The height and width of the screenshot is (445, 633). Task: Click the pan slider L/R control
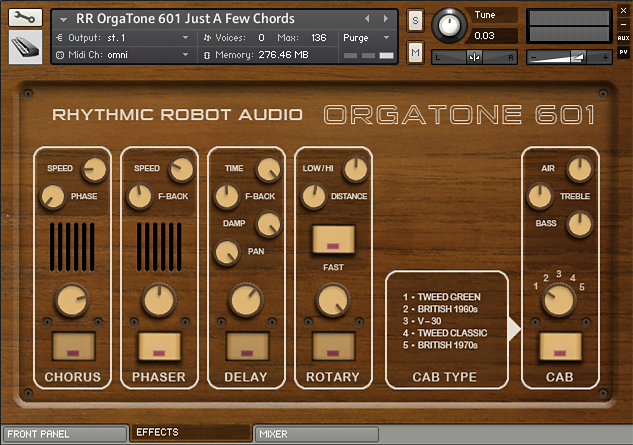coord(474,57)
